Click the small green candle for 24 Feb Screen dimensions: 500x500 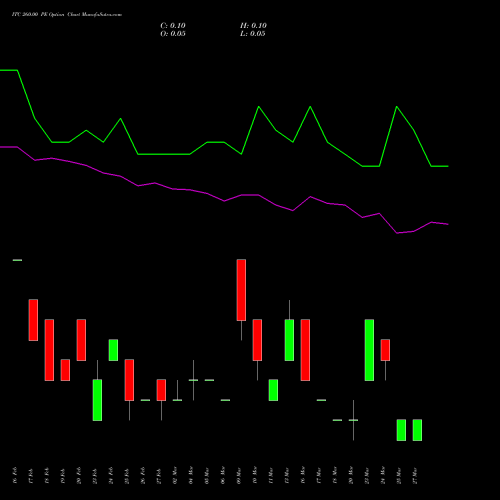(x=113, y=350)
